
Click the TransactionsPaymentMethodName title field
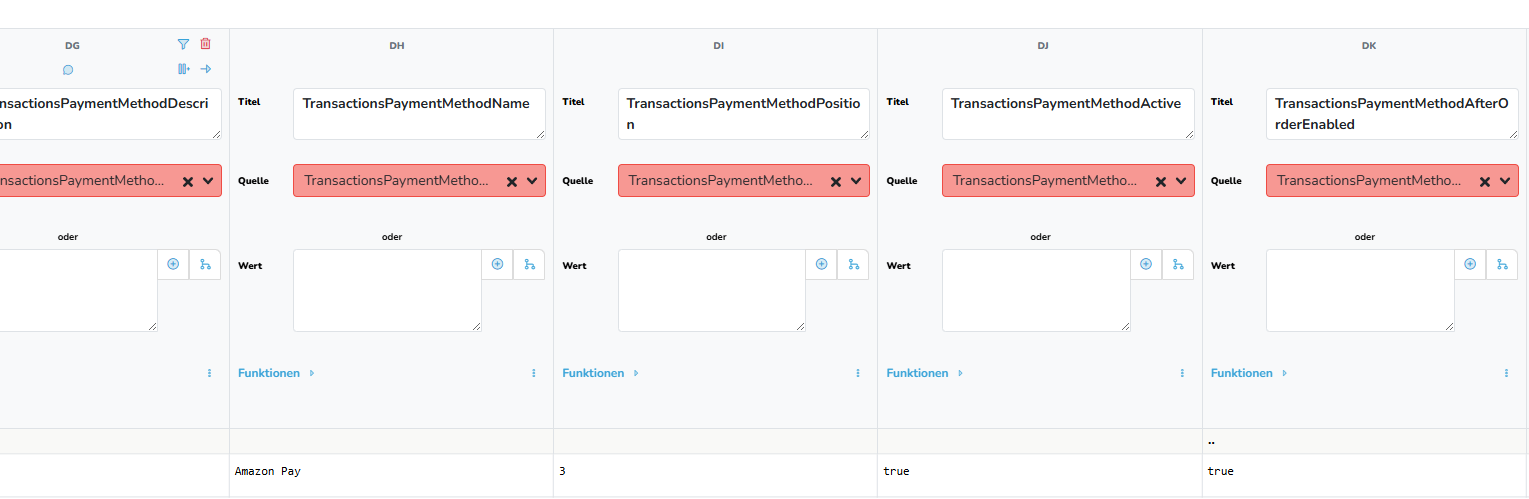click(x=419, y=114)
